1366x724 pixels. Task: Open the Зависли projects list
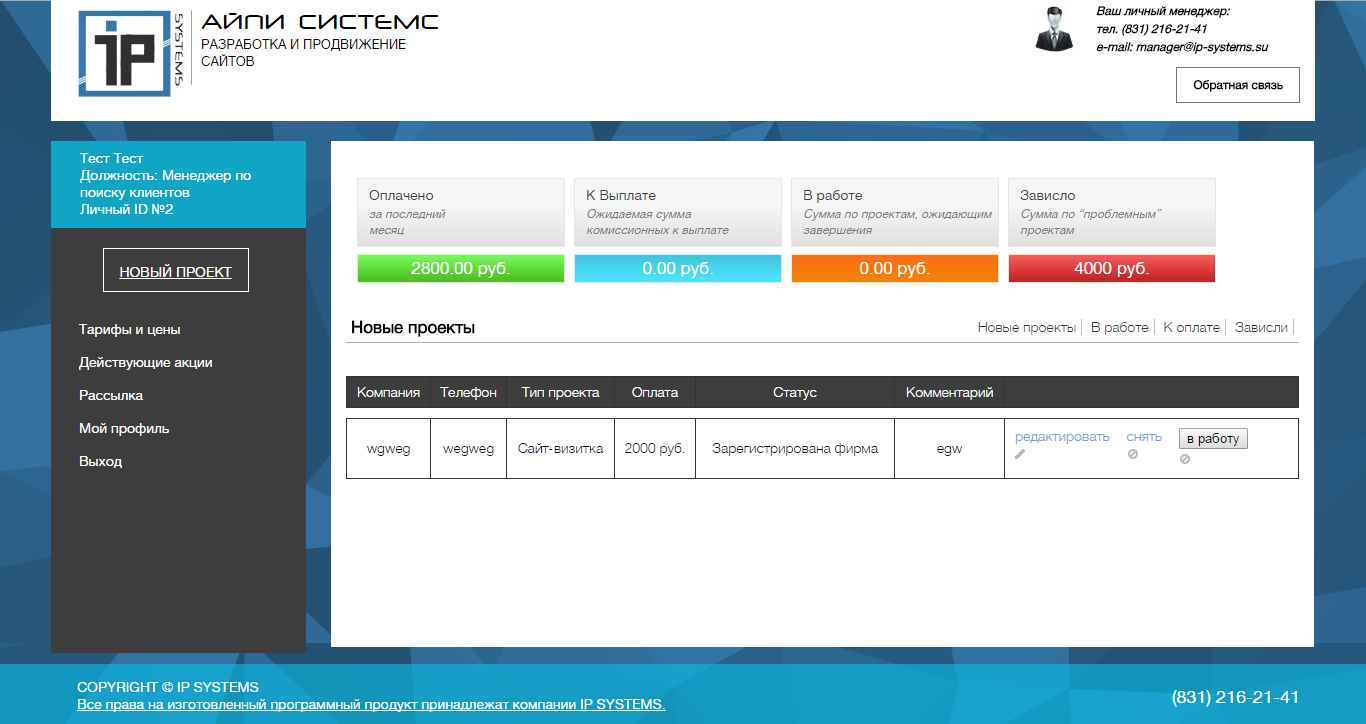pyautogui.click(x=1260, y=326)
